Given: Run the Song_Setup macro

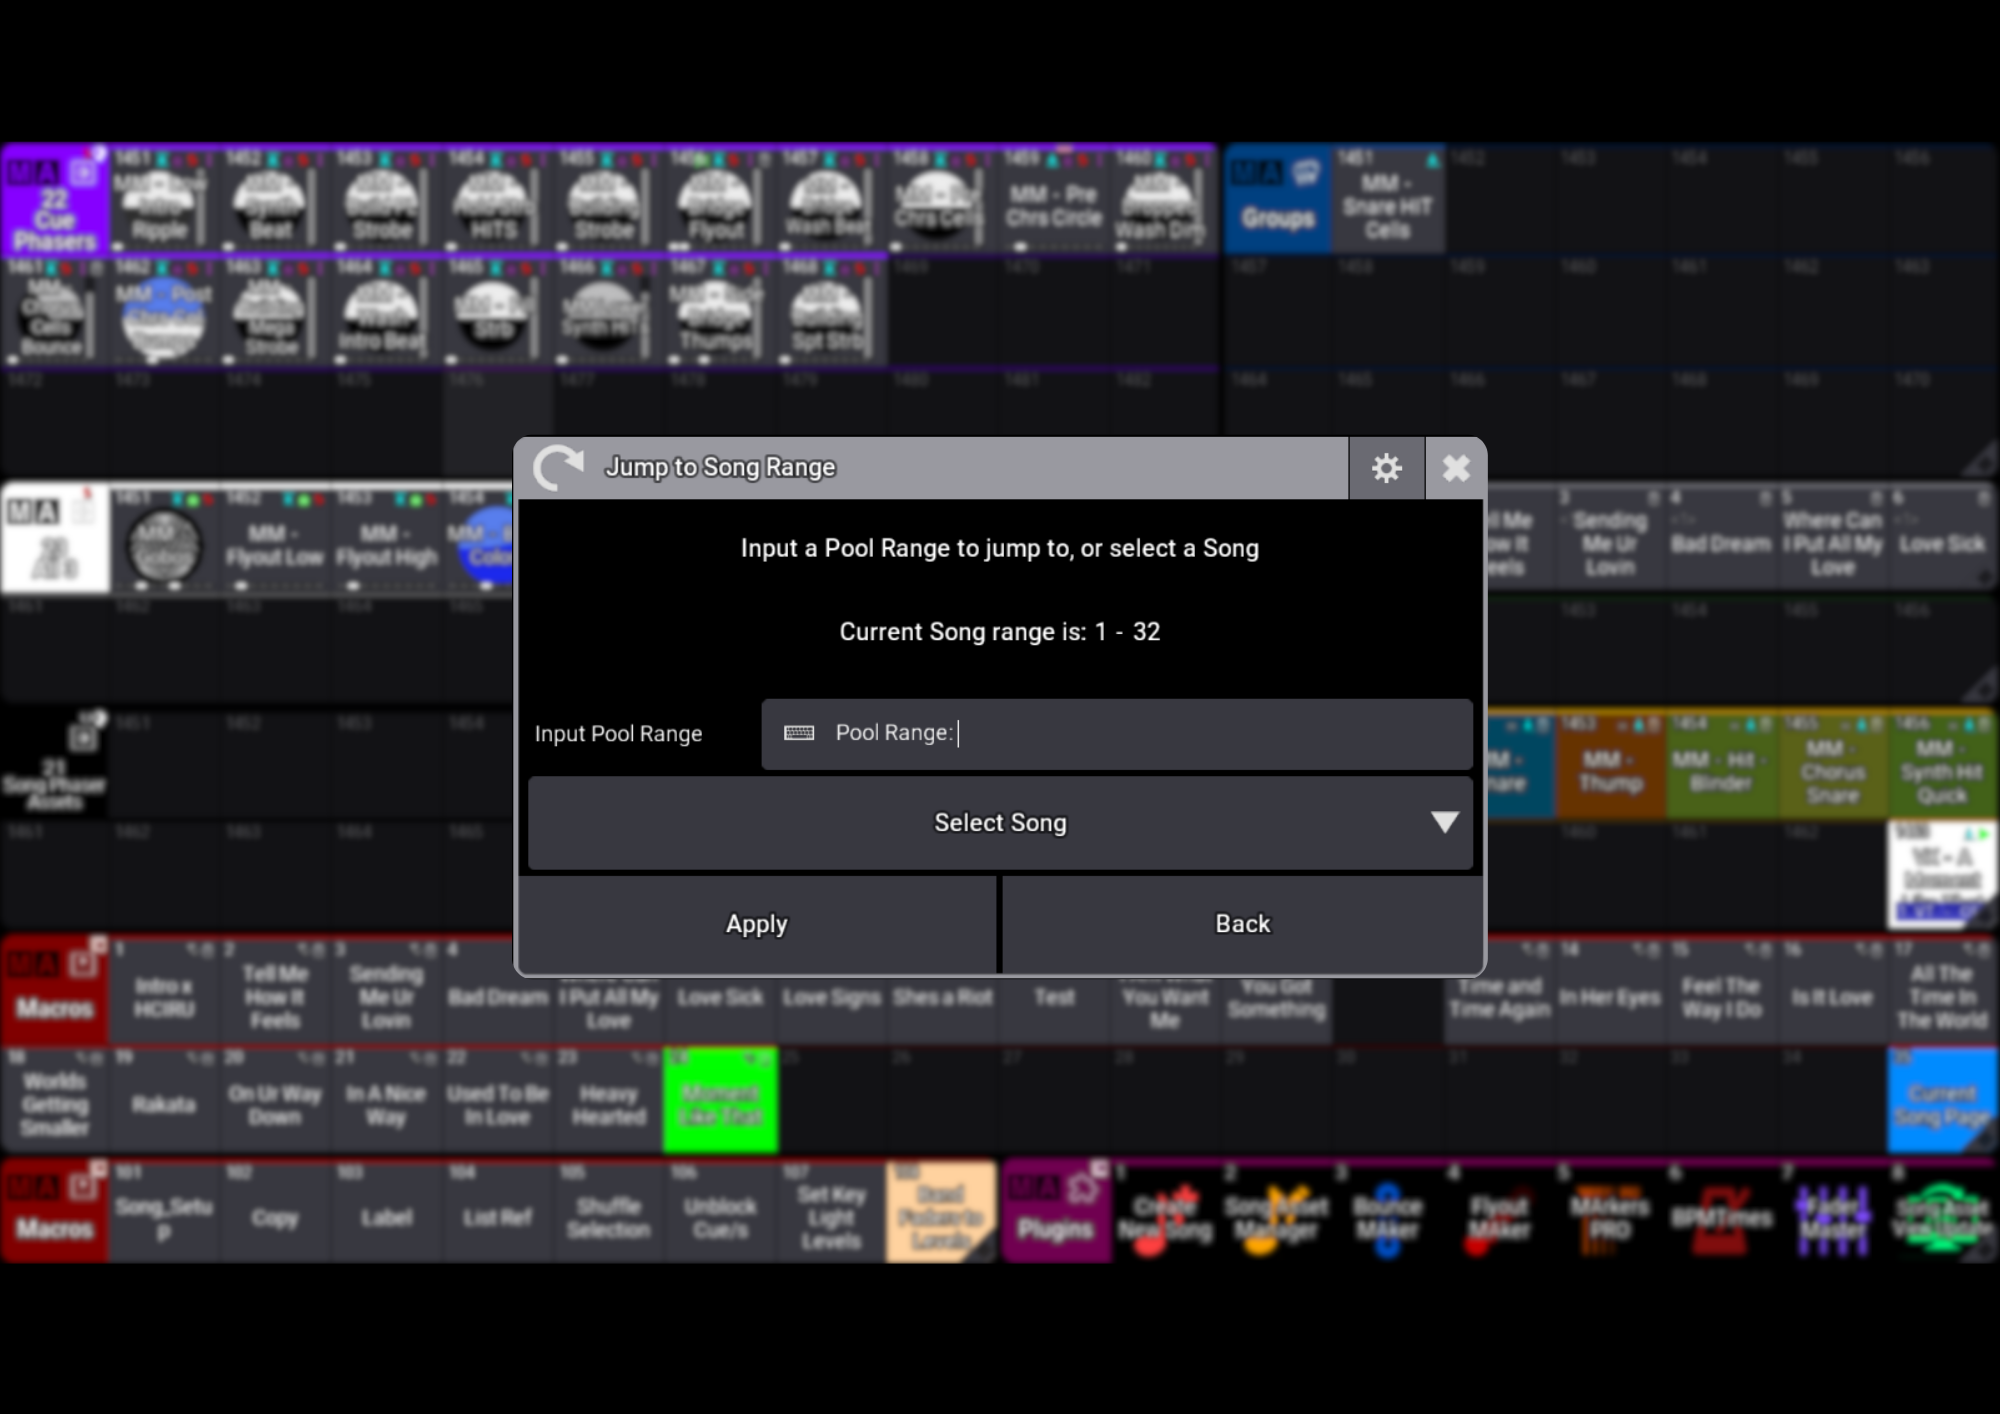Looking at the screenshot, I should click(163, 1211).
